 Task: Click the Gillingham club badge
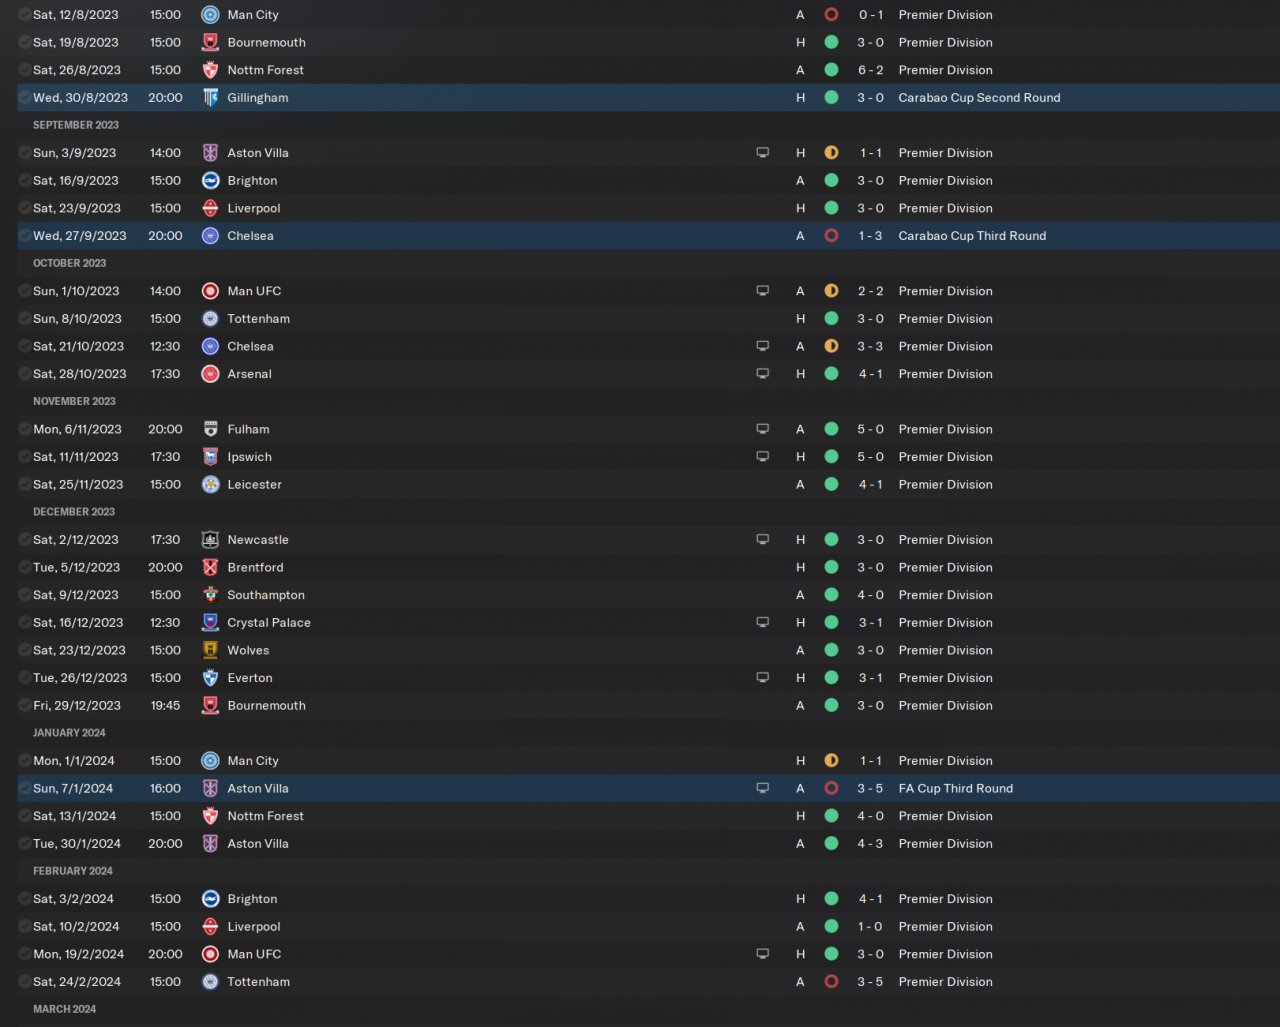click(210, 98)
